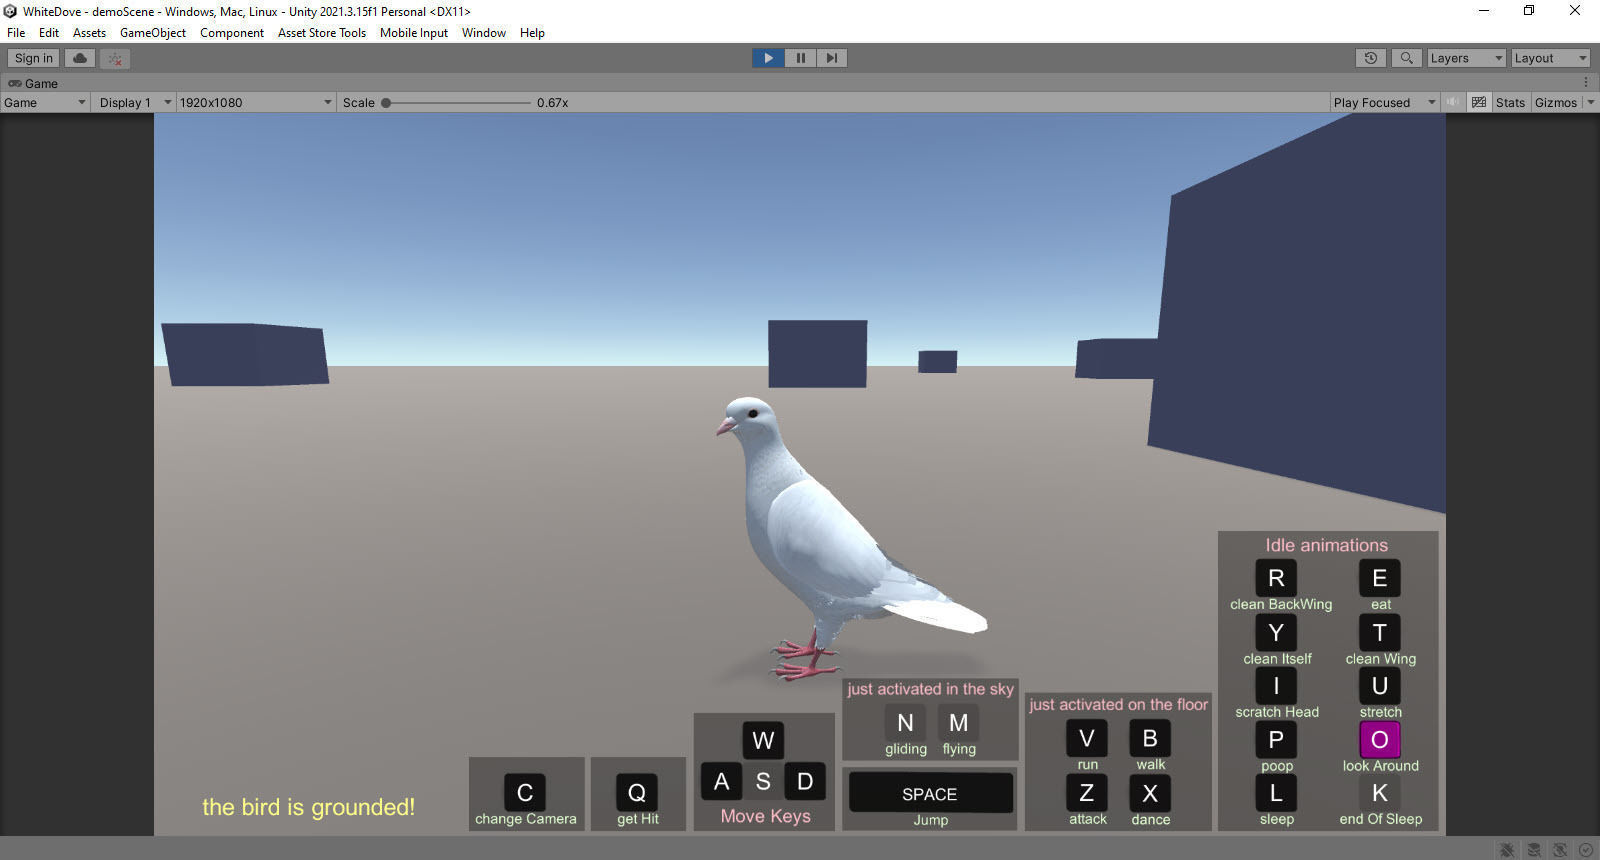
Task: Click the N gliding key
Action: pyautogui.click(x=905, y=723)
